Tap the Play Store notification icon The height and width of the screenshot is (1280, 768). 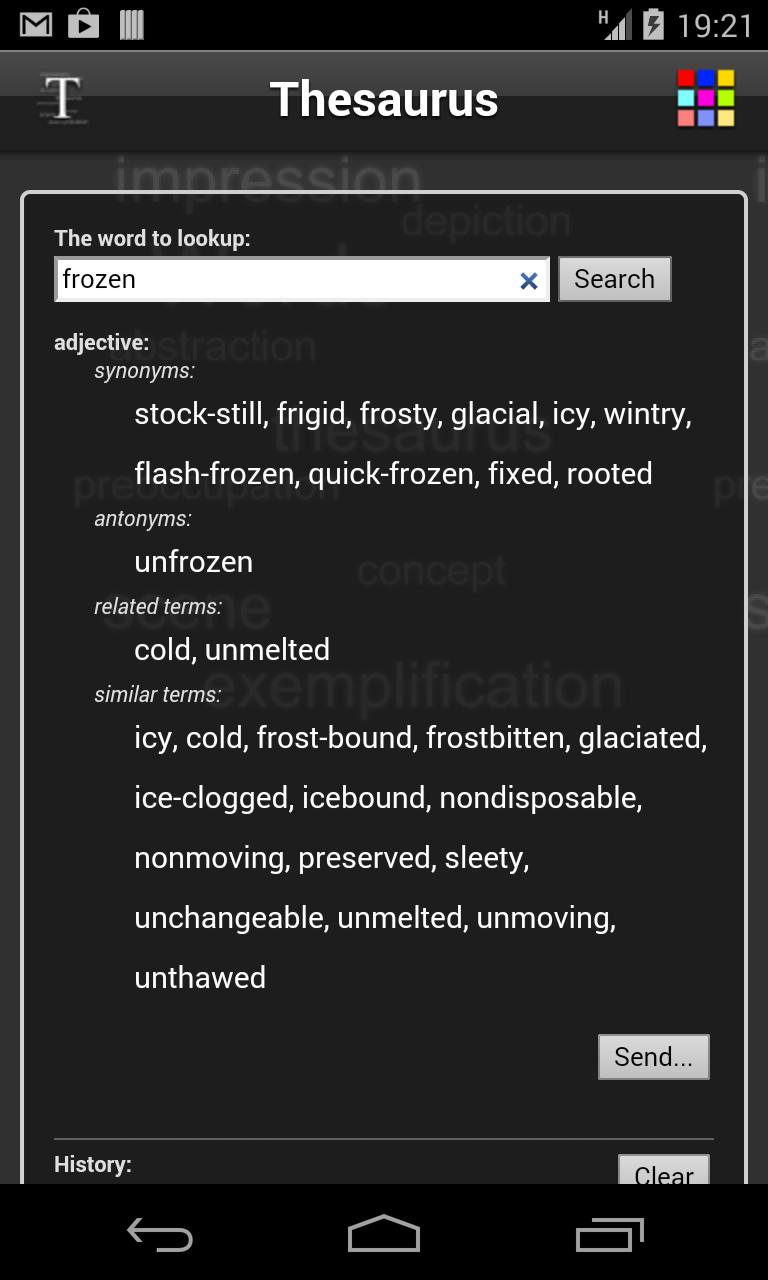83,25
